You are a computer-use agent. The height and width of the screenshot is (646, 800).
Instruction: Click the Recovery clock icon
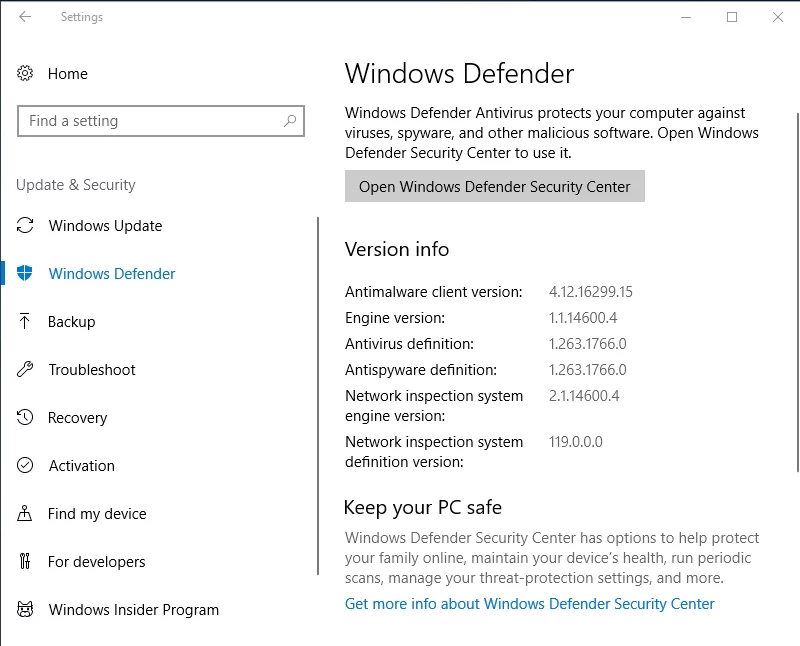[x=26, y=418]
